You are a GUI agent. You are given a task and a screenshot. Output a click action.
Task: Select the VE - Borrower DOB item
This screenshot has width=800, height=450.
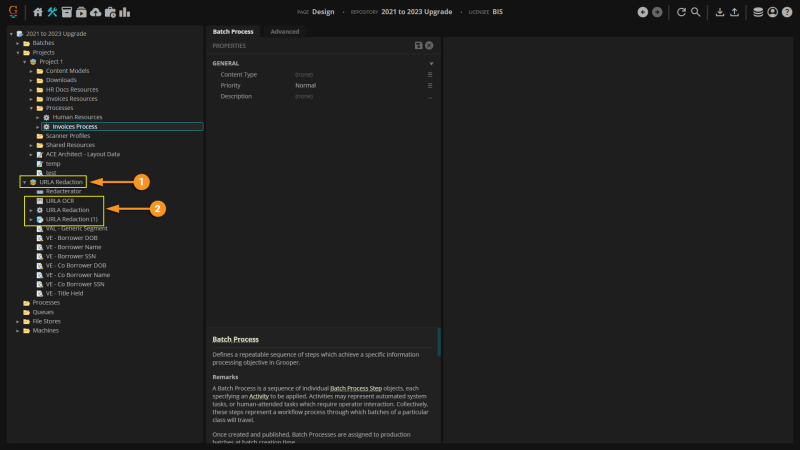(x=71, y=238)
